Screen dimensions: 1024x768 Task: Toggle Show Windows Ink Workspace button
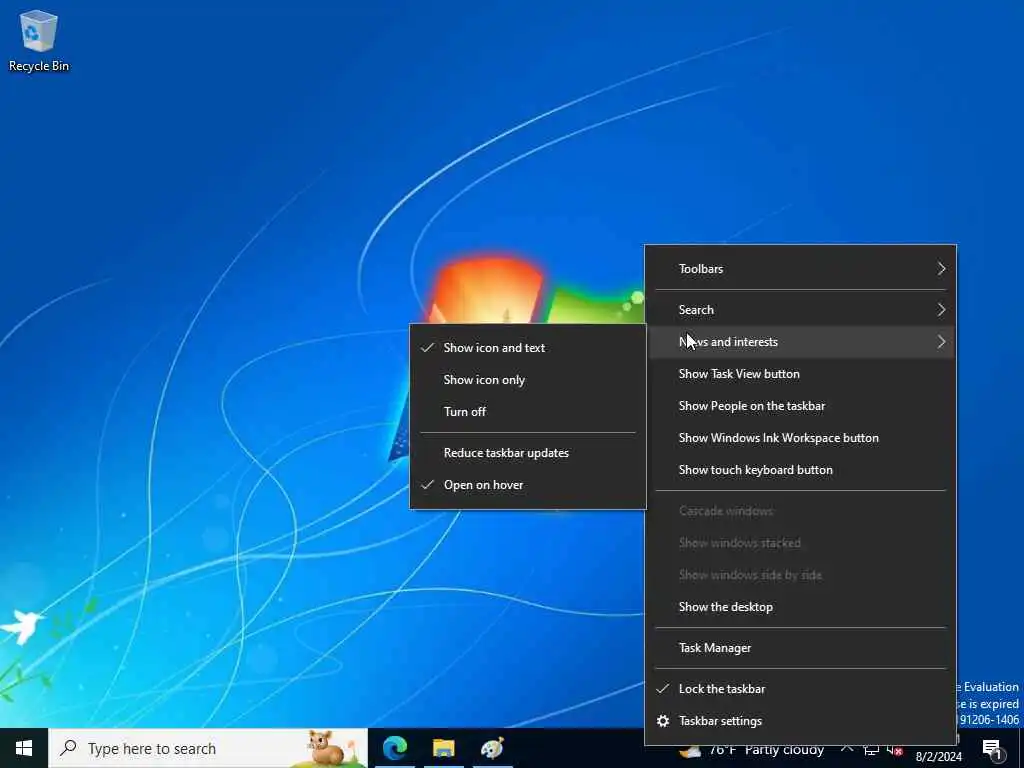[801, 438]
